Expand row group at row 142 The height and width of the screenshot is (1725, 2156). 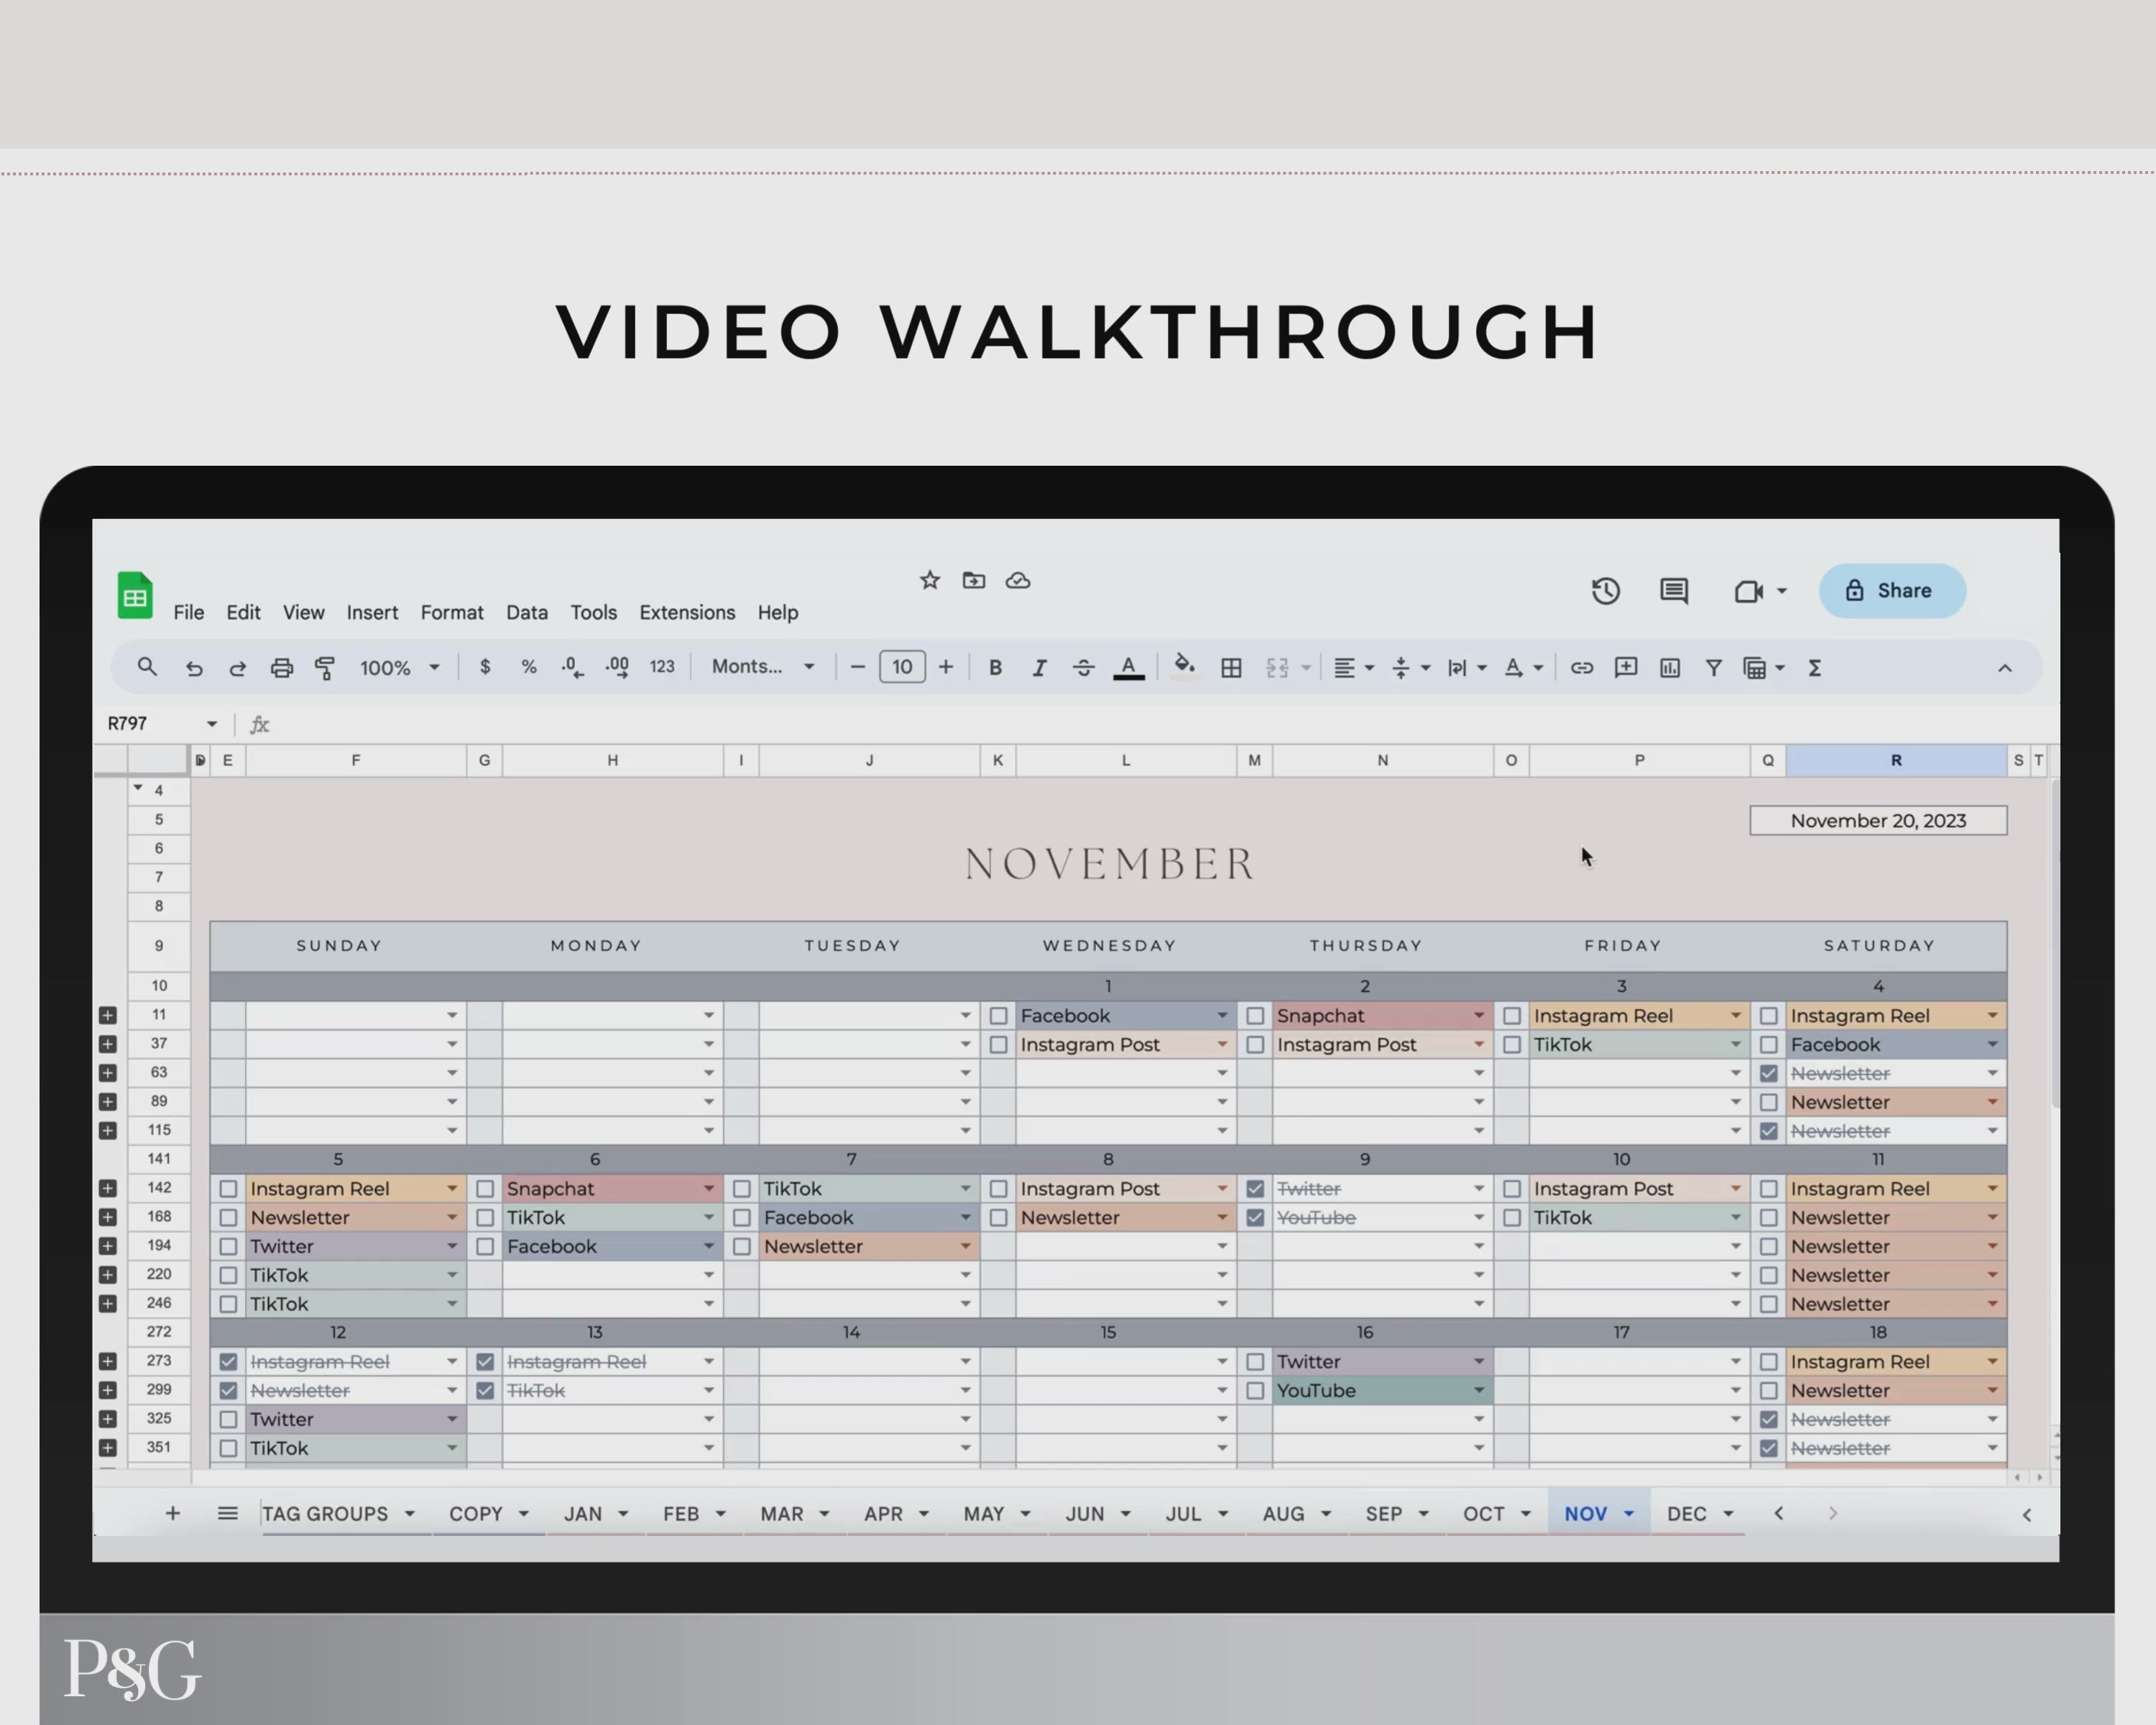[108, 1189]
